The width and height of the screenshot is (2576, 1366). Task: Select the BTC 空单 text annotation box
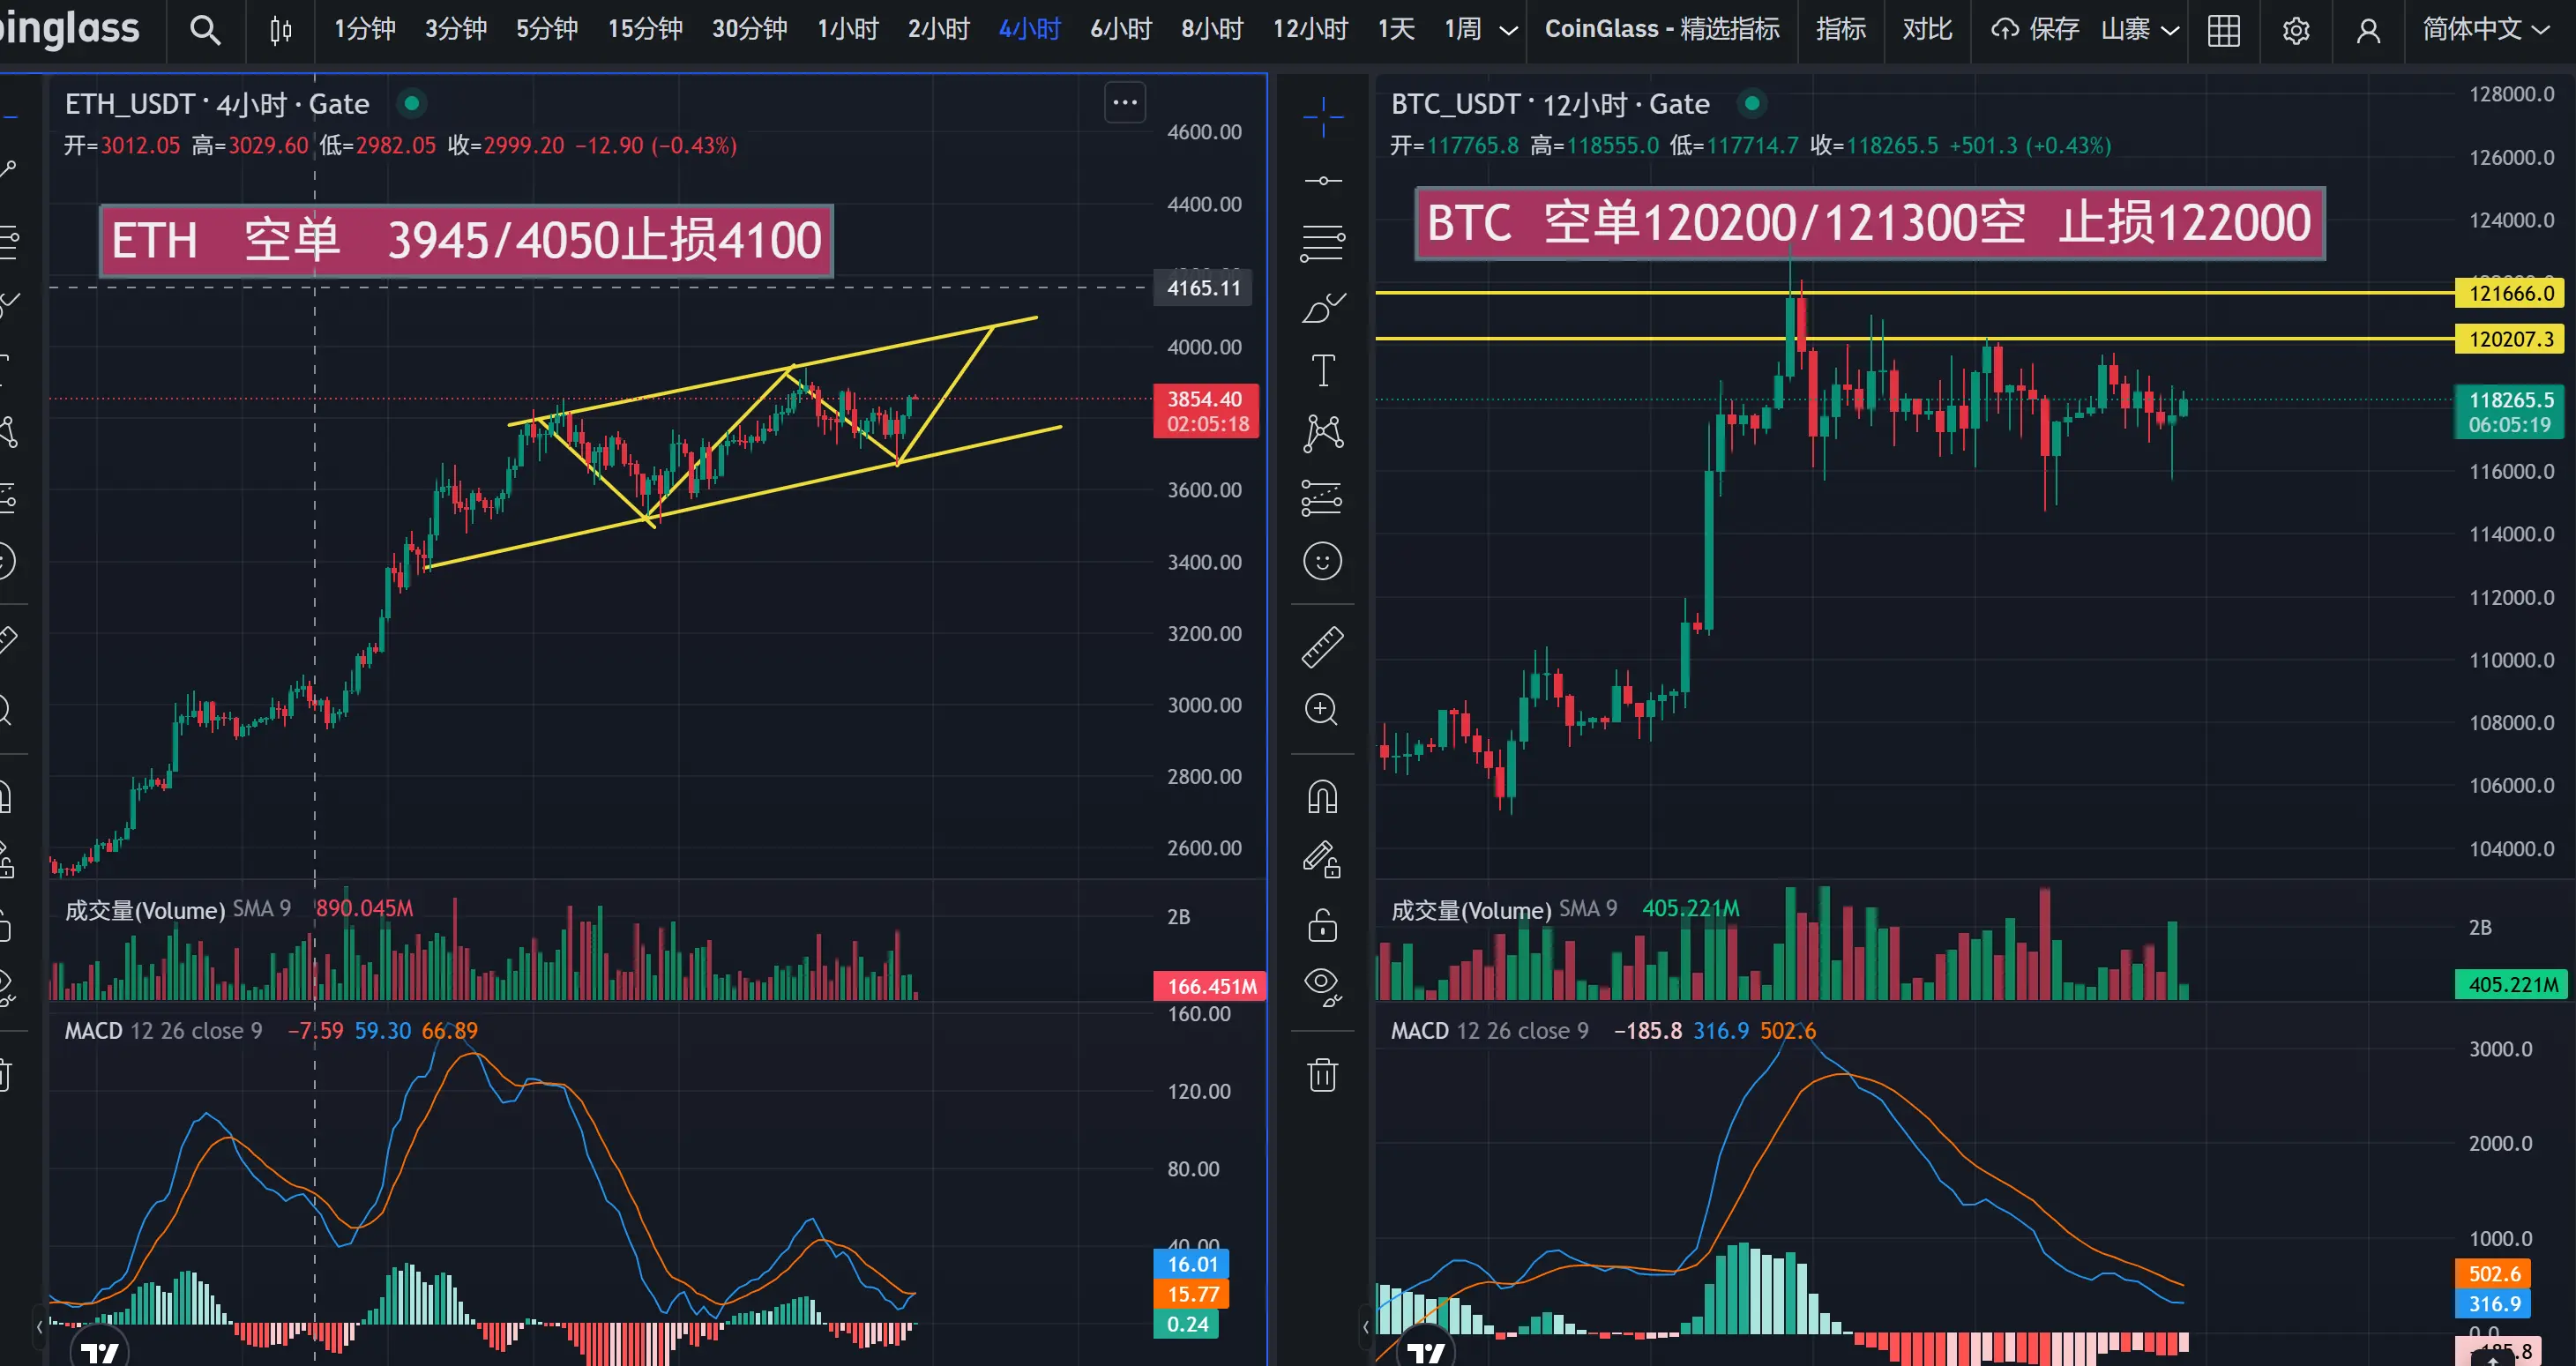tap(1869, 223)
